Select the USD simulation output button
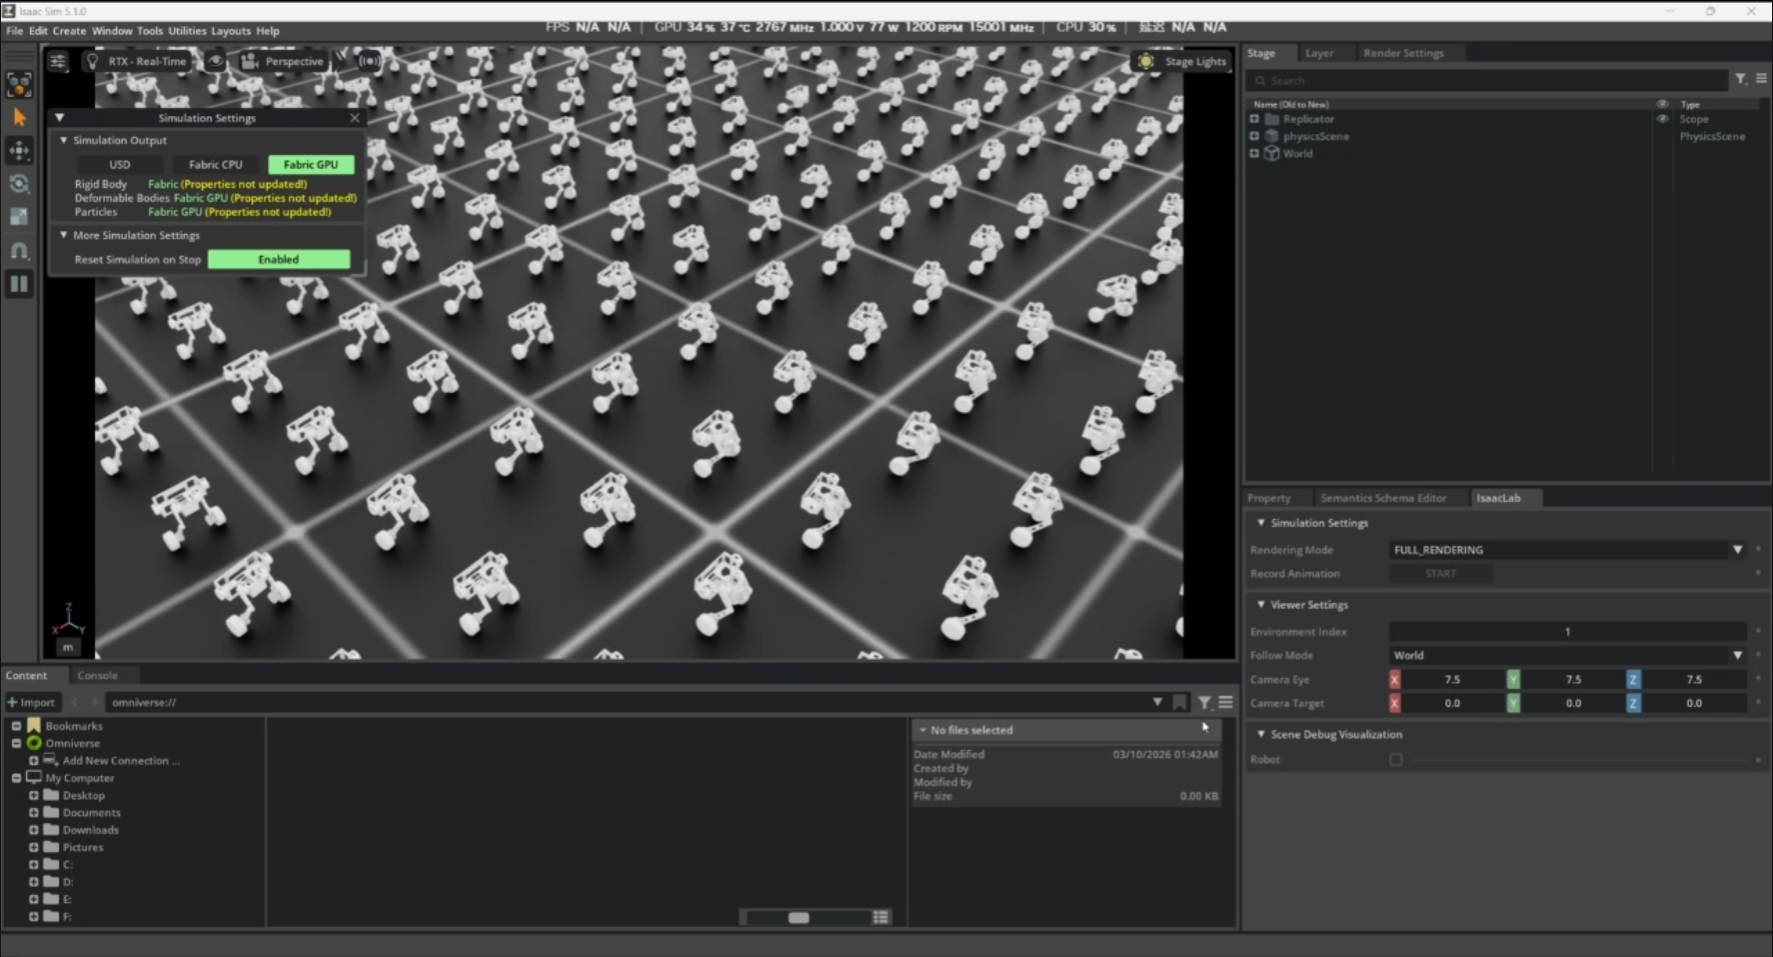1773x957 pixels. (119, 165)
